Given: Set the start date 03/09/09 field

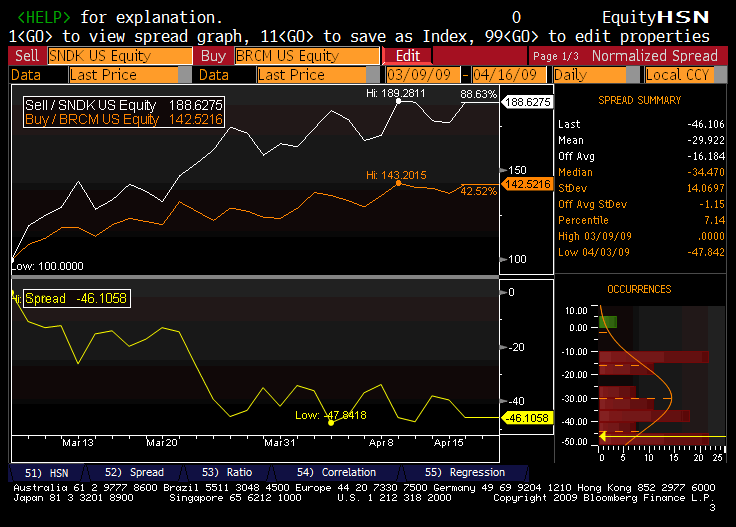Looking at the screenshot, I should [x=423, y=75].
